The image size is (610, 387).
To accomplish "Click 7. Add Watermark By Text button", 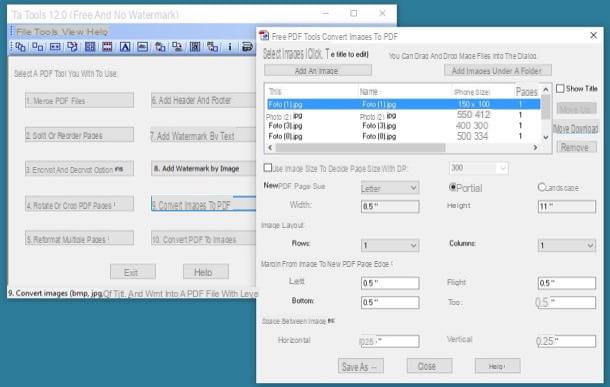I will [x=203, y=135].
